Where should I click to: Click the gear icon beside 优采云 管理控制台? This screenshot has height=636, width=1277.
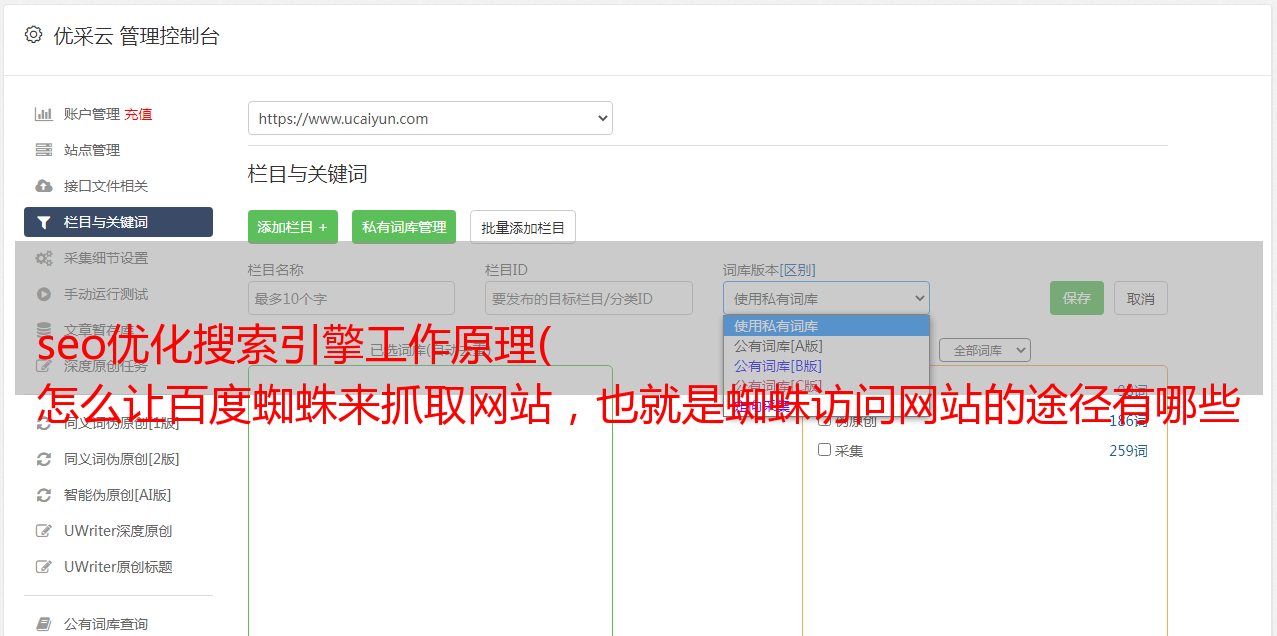[x=33, y=35]
